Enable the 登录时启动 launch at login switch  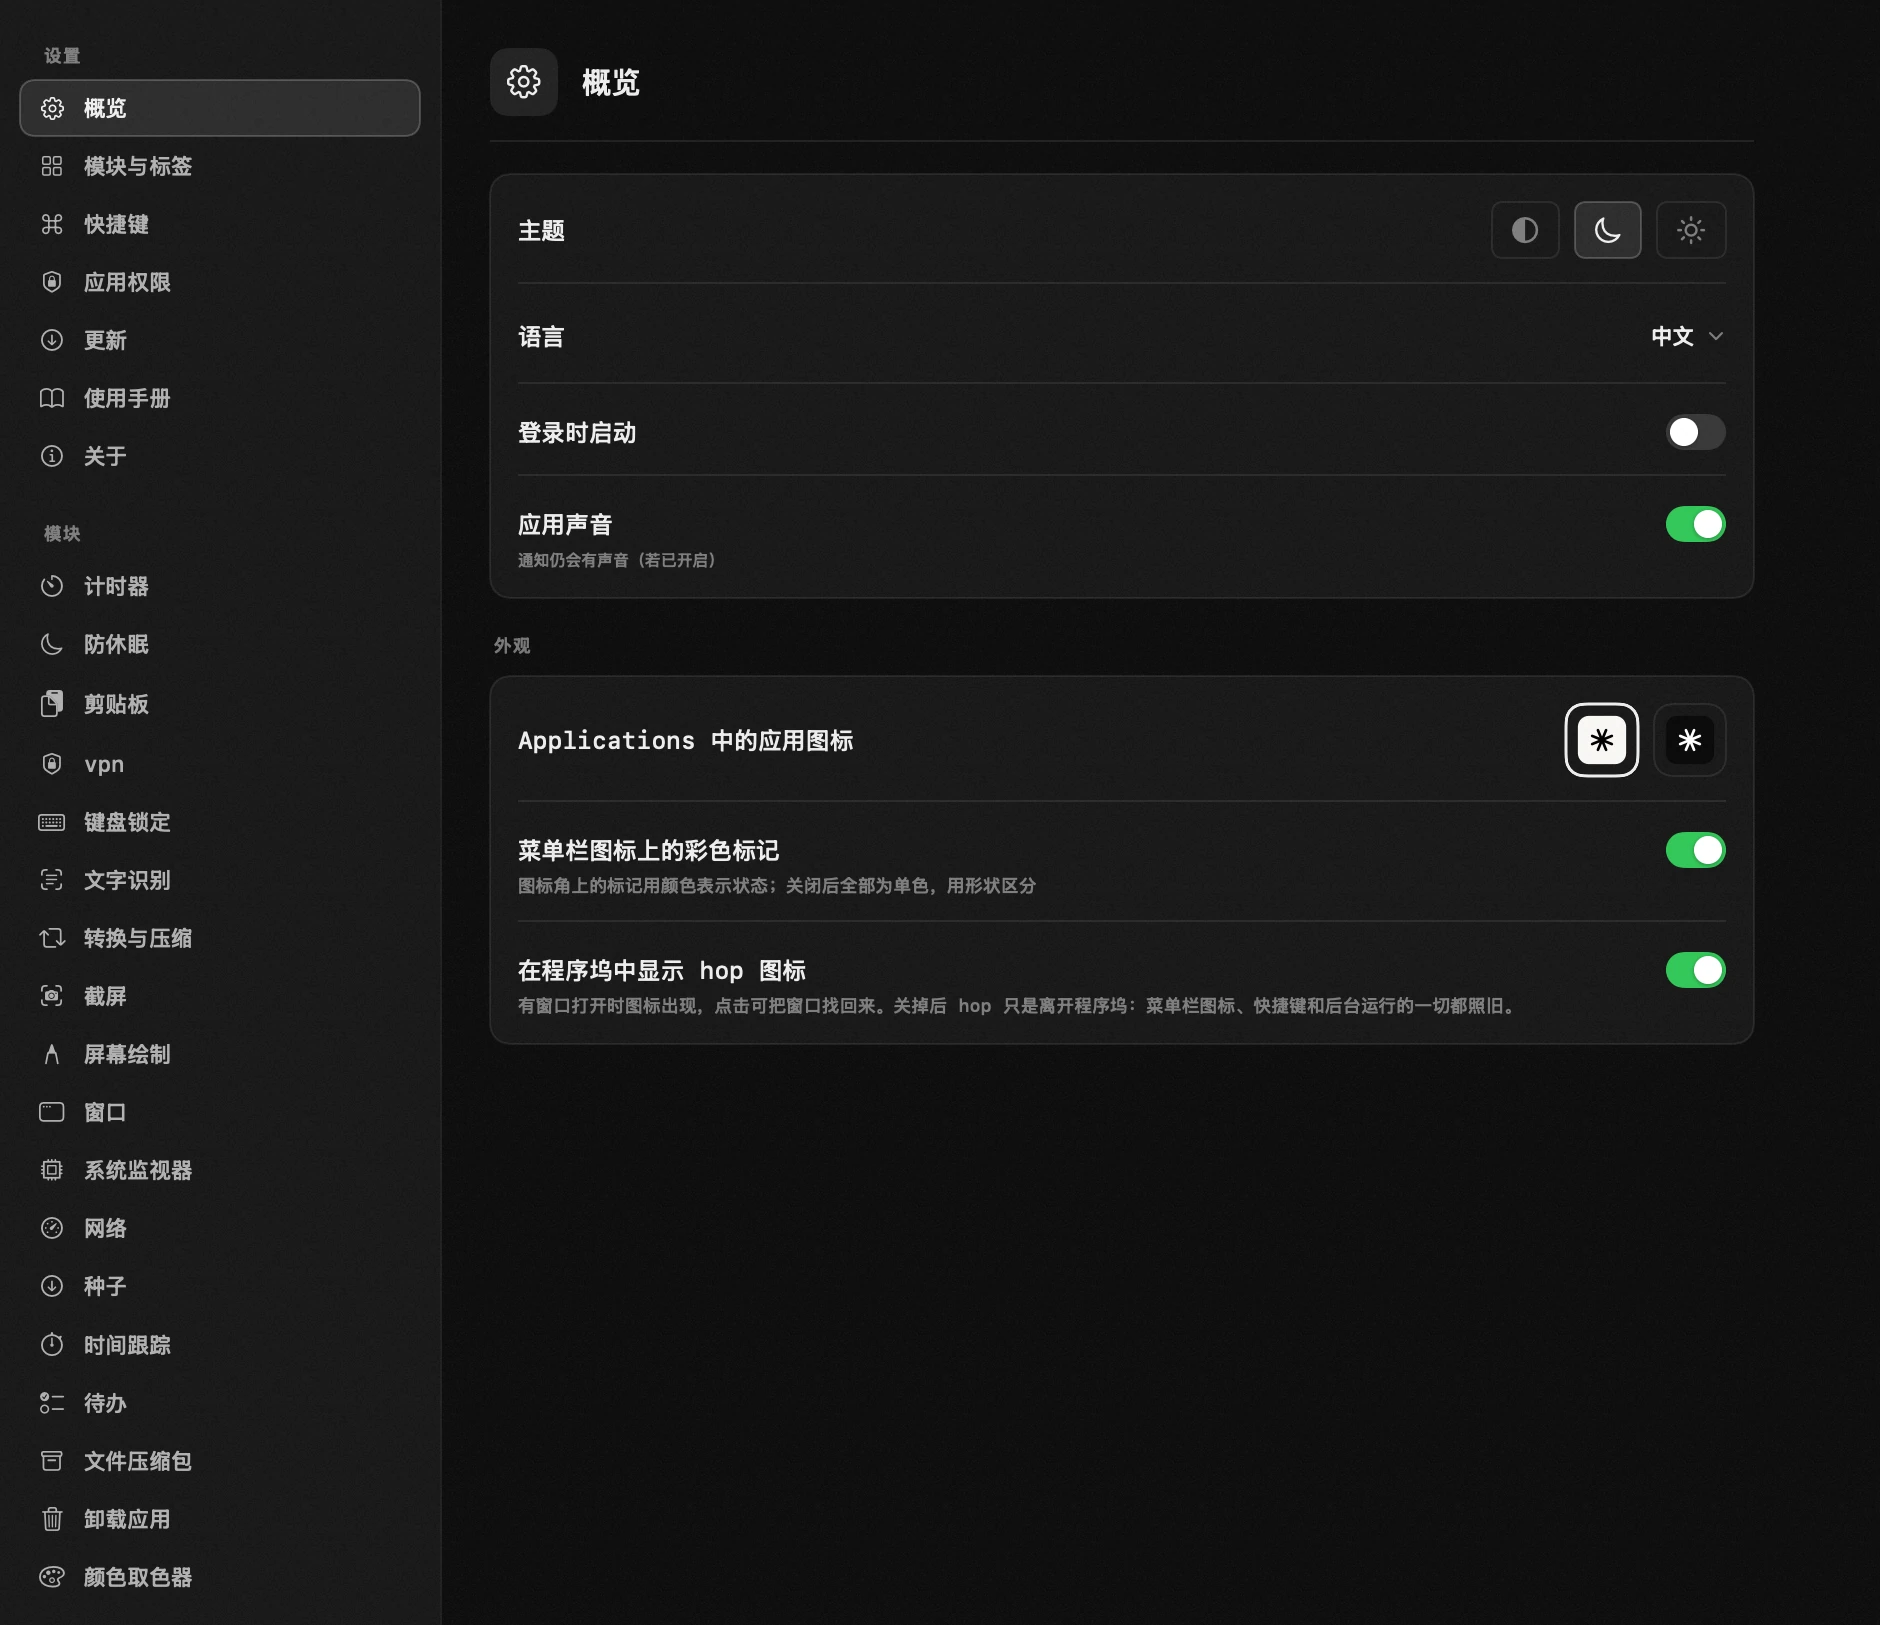1695,432
